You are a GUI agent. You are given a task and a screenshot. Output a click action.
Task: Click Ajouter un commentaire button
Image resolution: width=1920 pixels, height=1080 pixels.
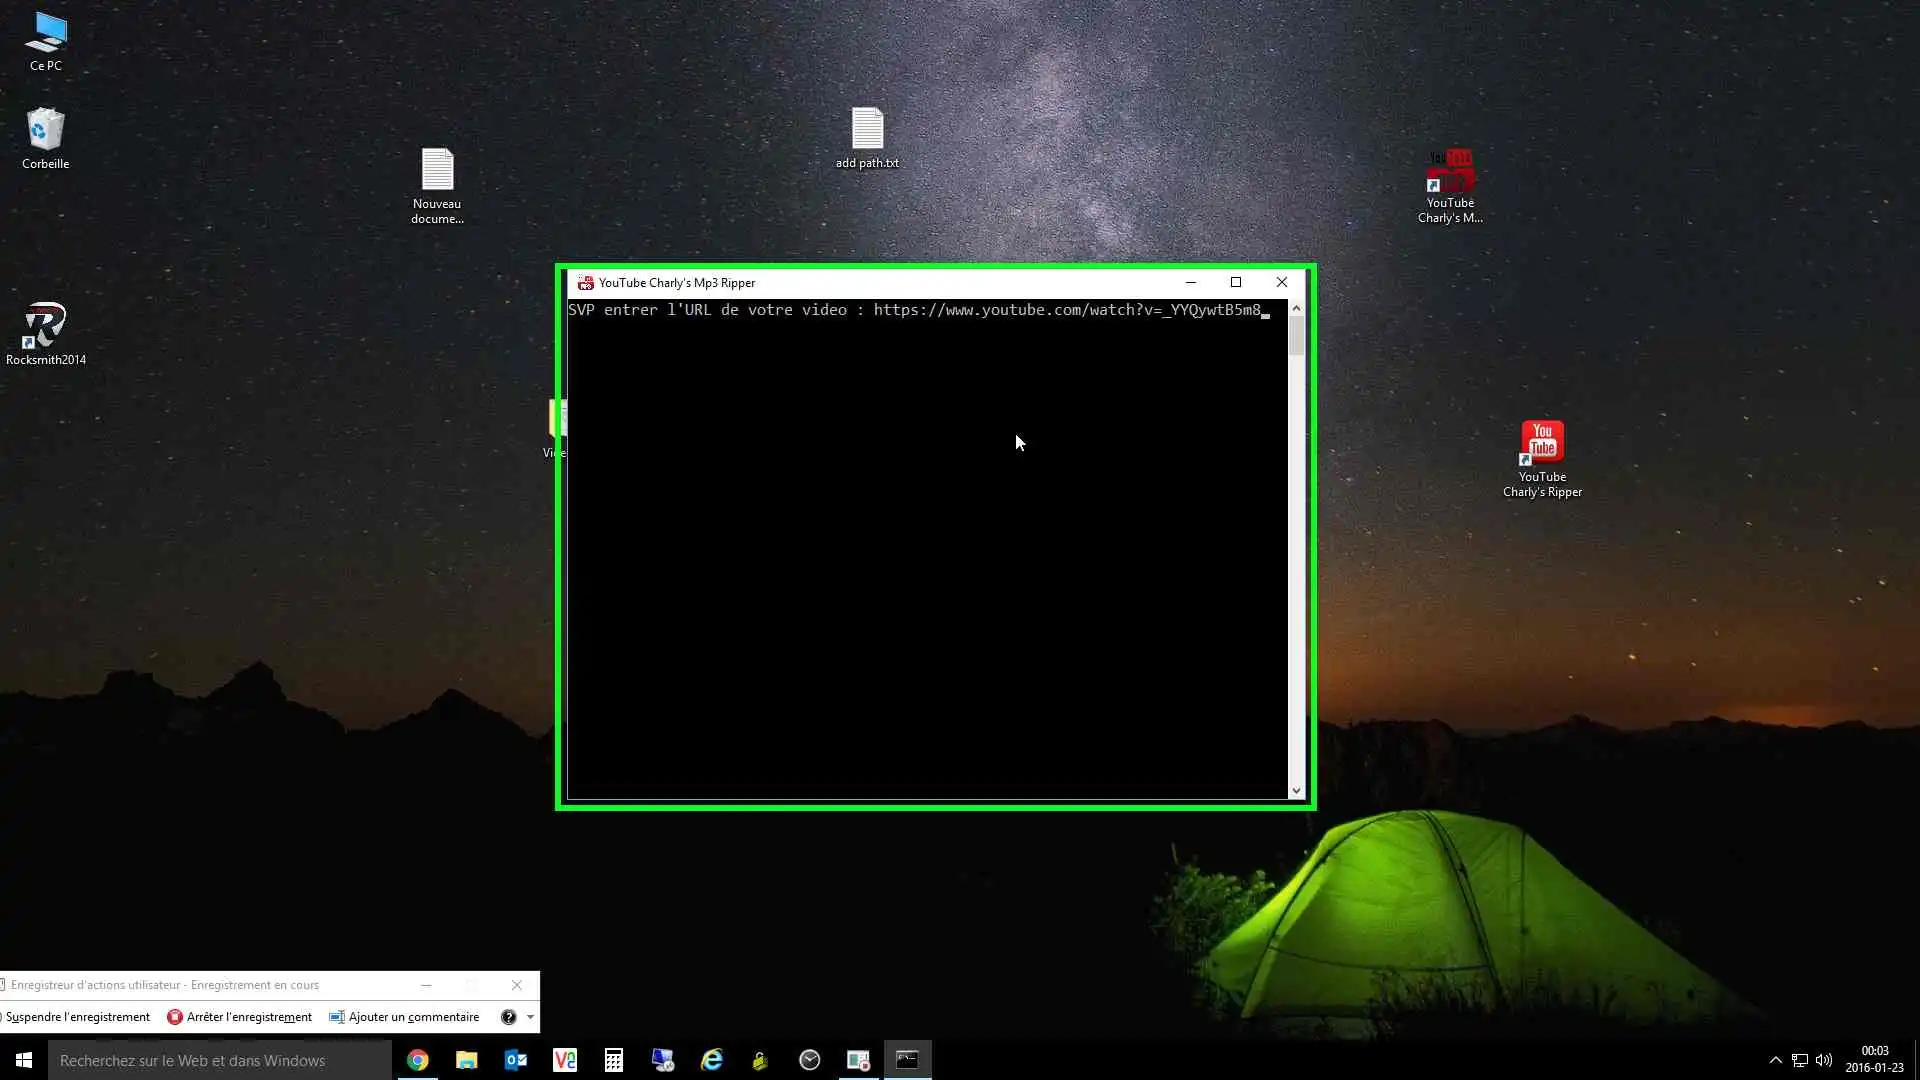click(x=404, y=1017)
